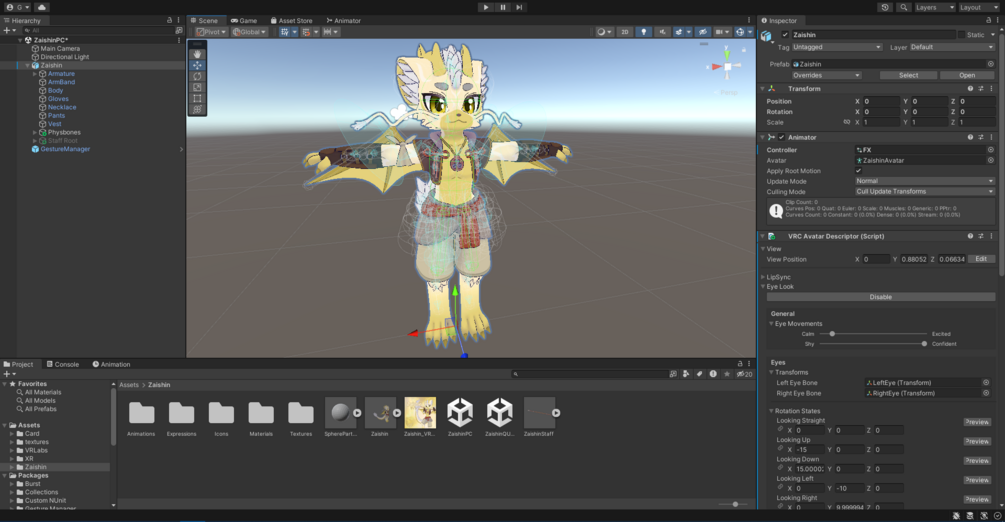Toggle scene audio button
This screenshot has height=522, width=1005.
[662, 31]
